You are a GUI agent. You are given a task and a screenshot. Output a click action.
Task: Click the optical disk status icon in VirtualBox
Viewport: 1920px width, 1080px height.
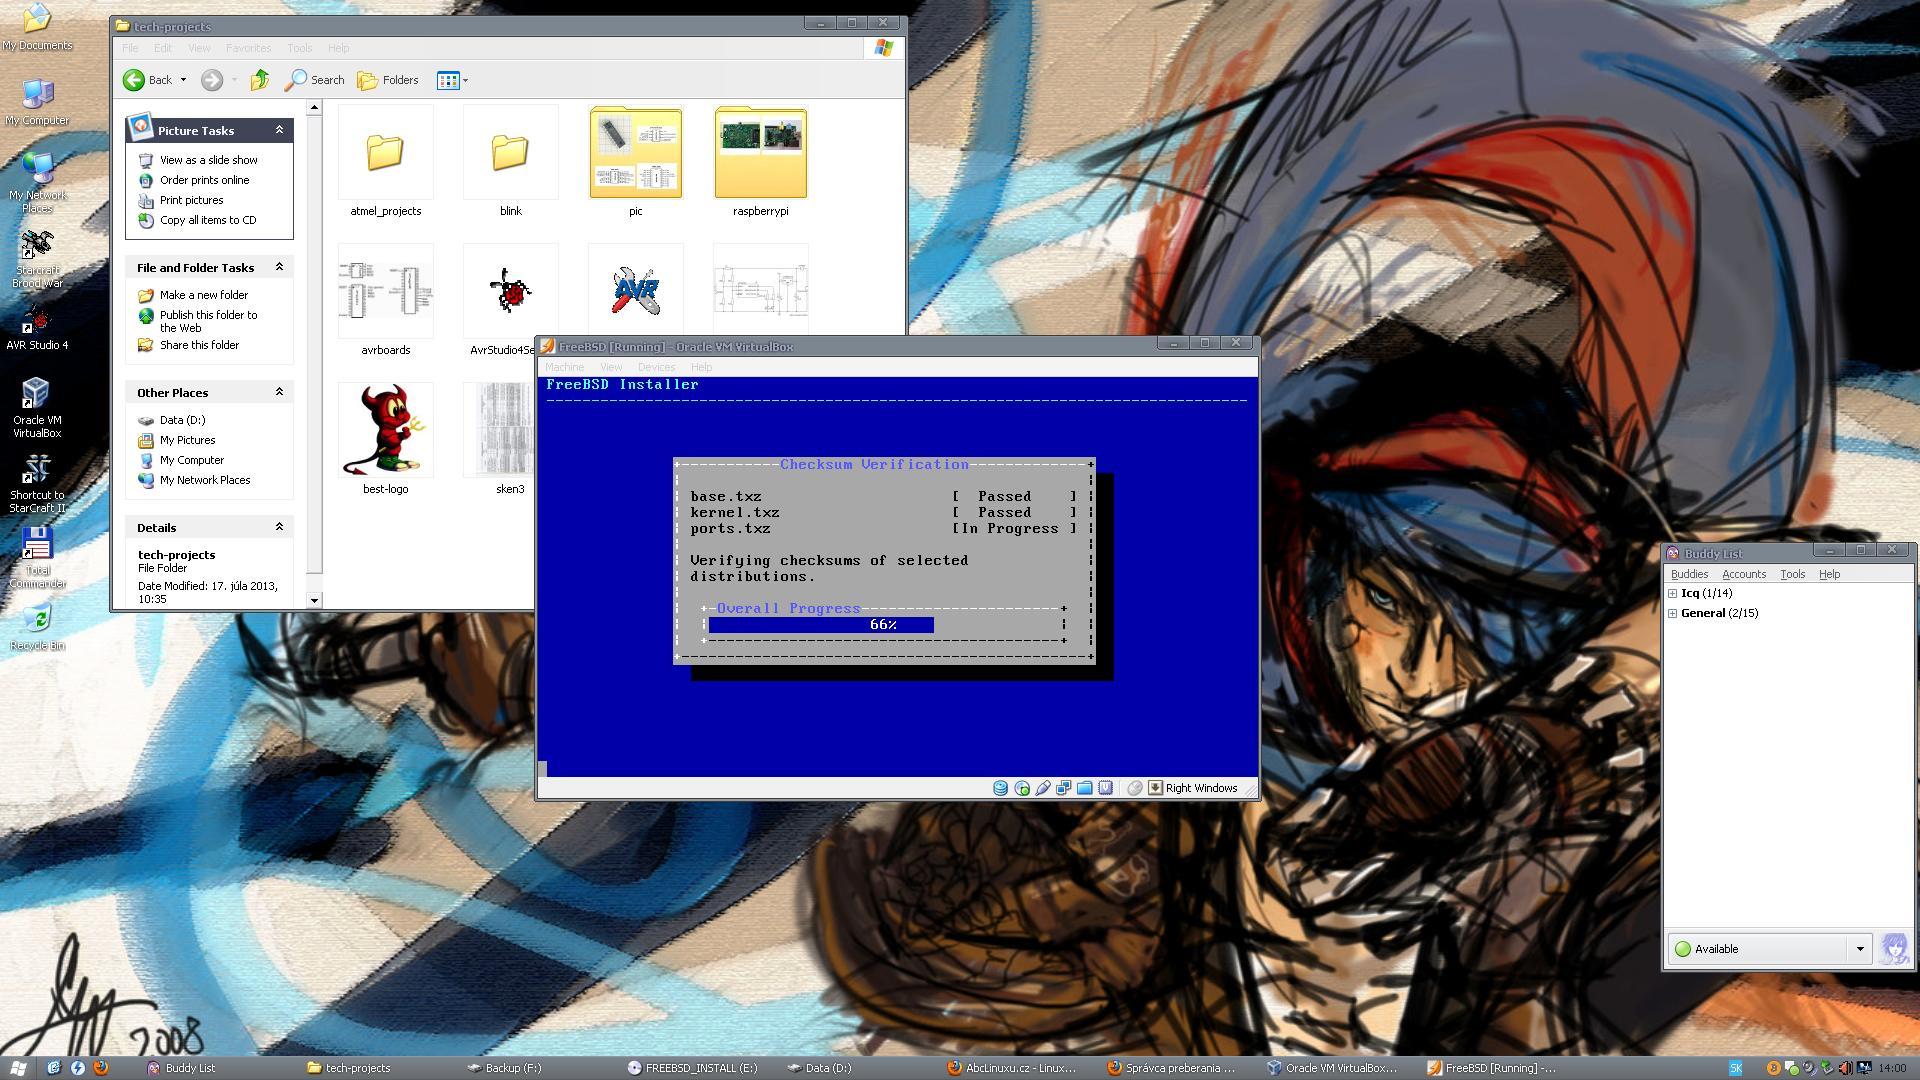pyautogui.click(x=1022, y=788)
